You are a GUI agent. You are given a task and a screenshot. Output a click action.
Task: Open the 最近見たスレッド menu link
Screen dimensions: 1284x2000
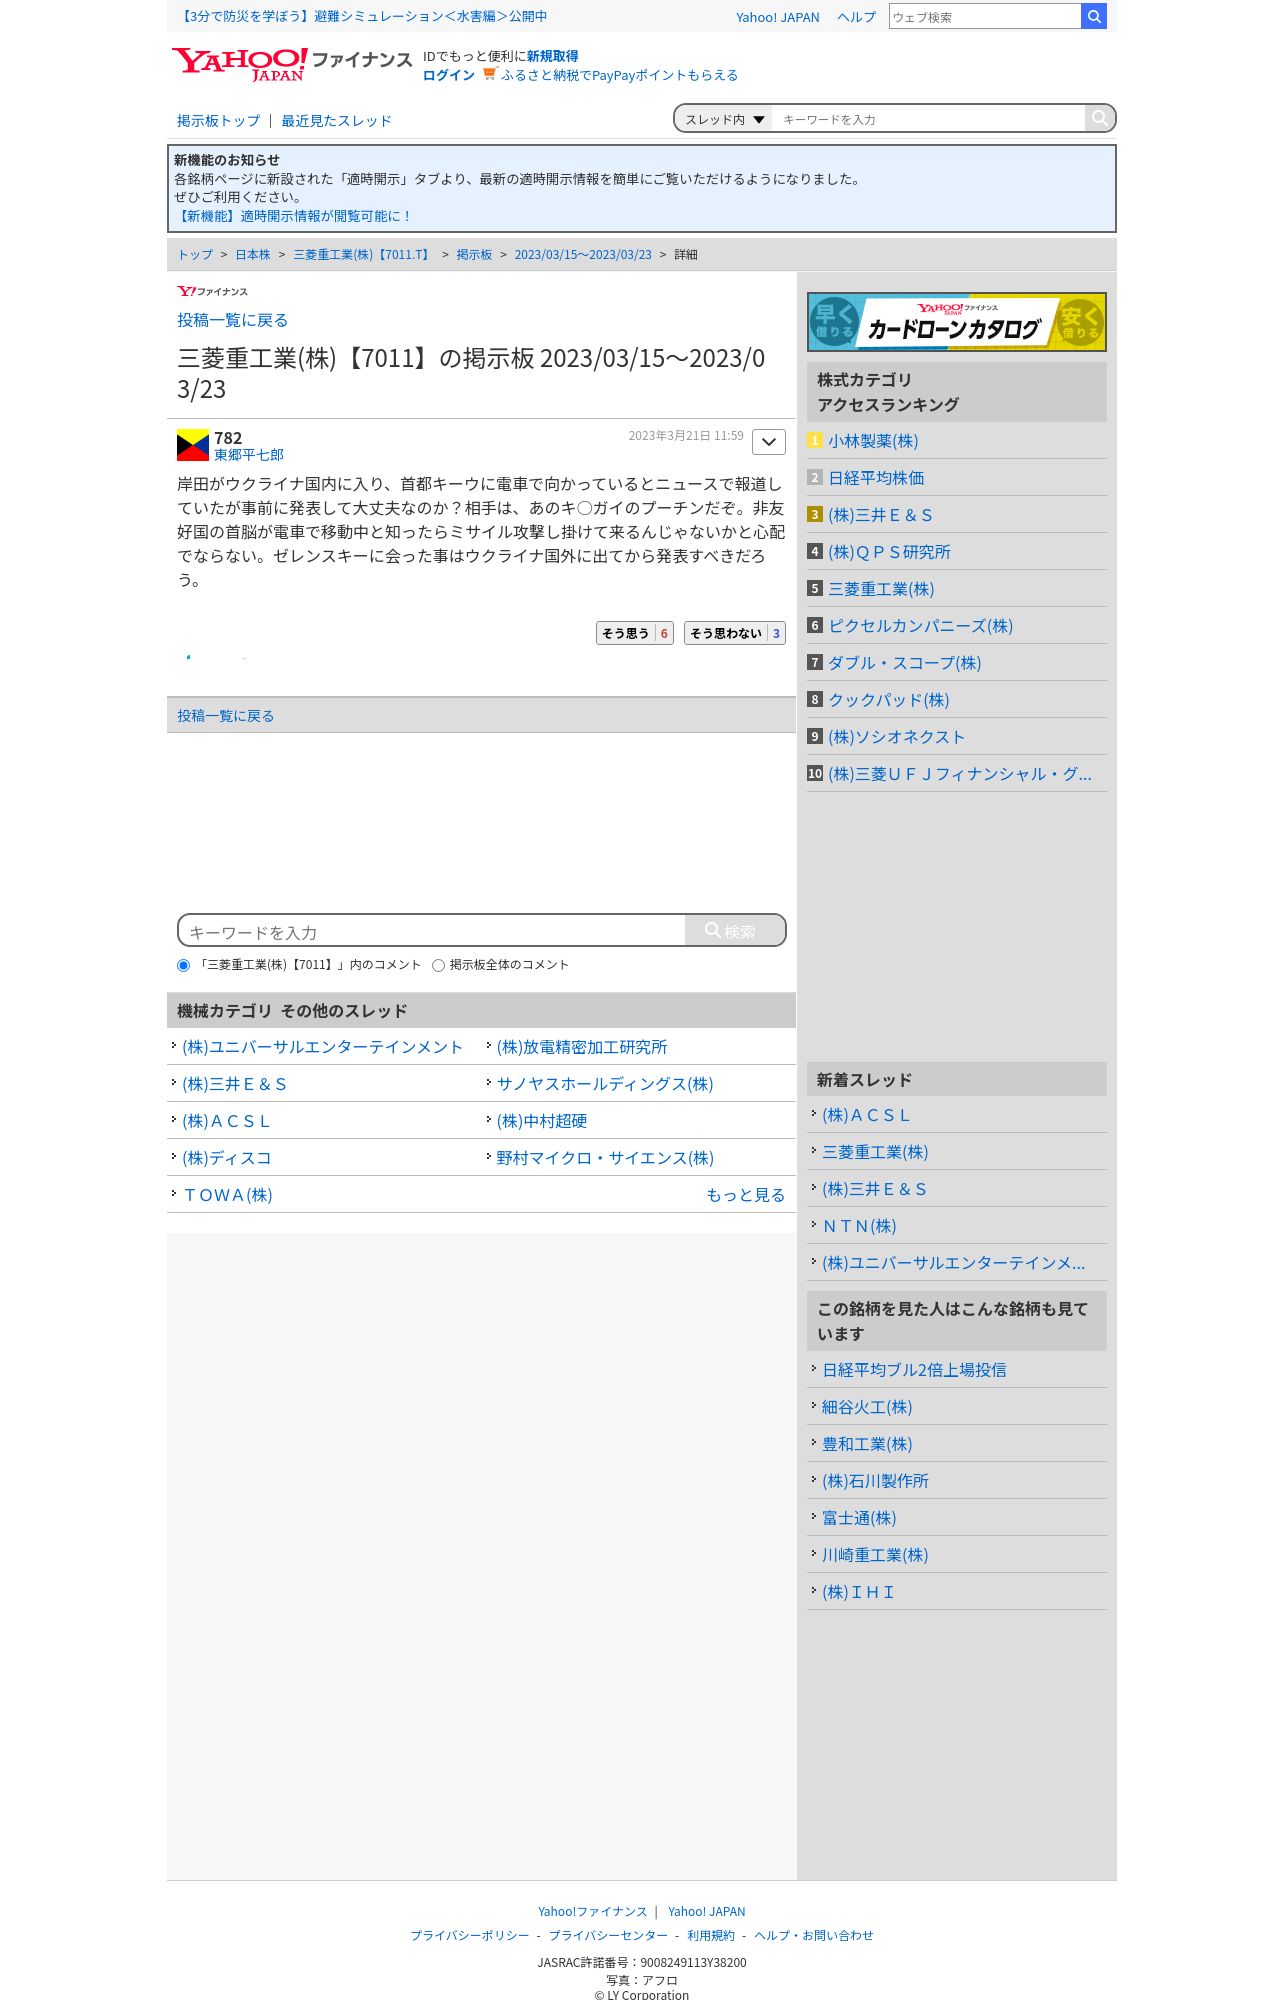(336, 121)
